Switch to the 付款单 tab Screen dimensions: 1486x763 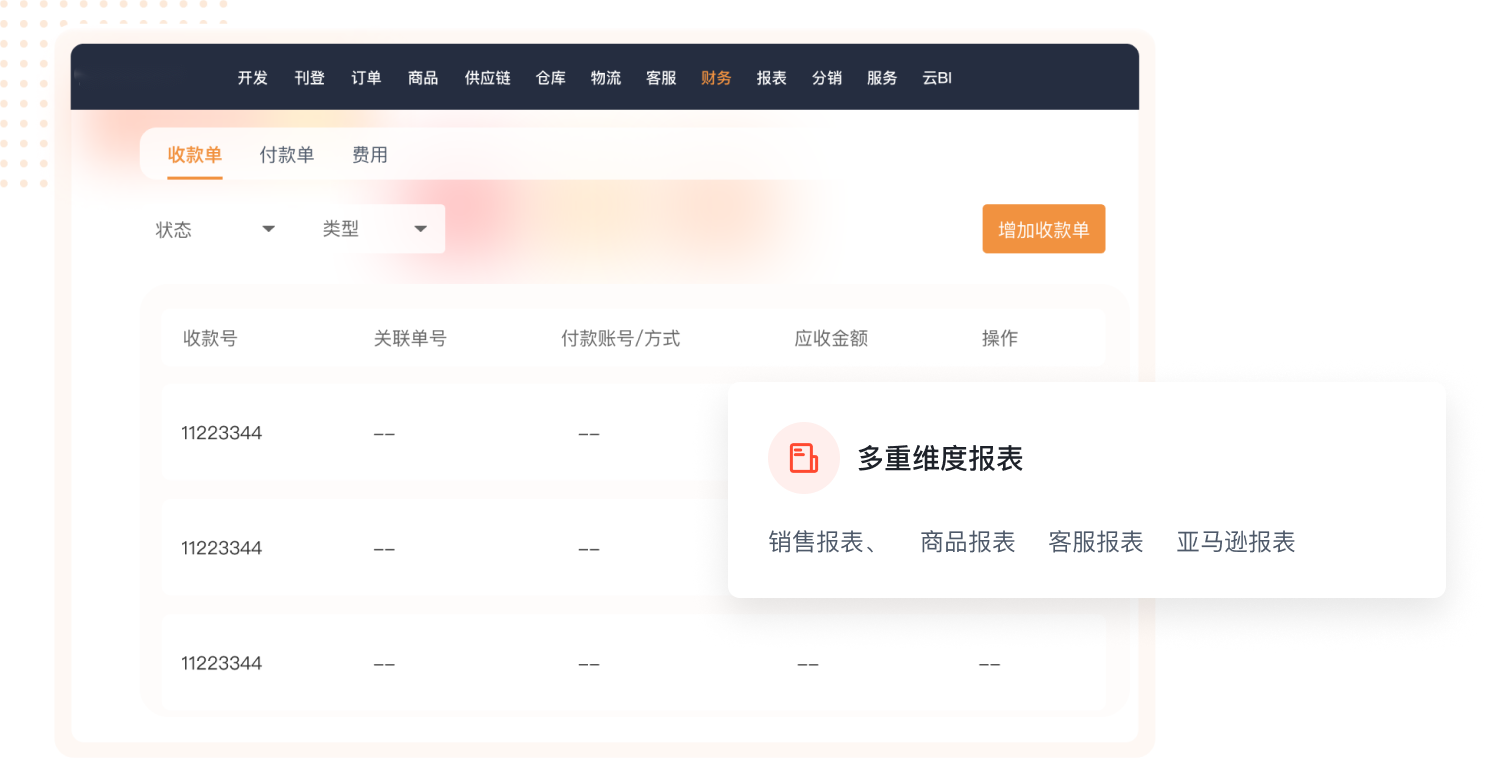click(287, 155)
